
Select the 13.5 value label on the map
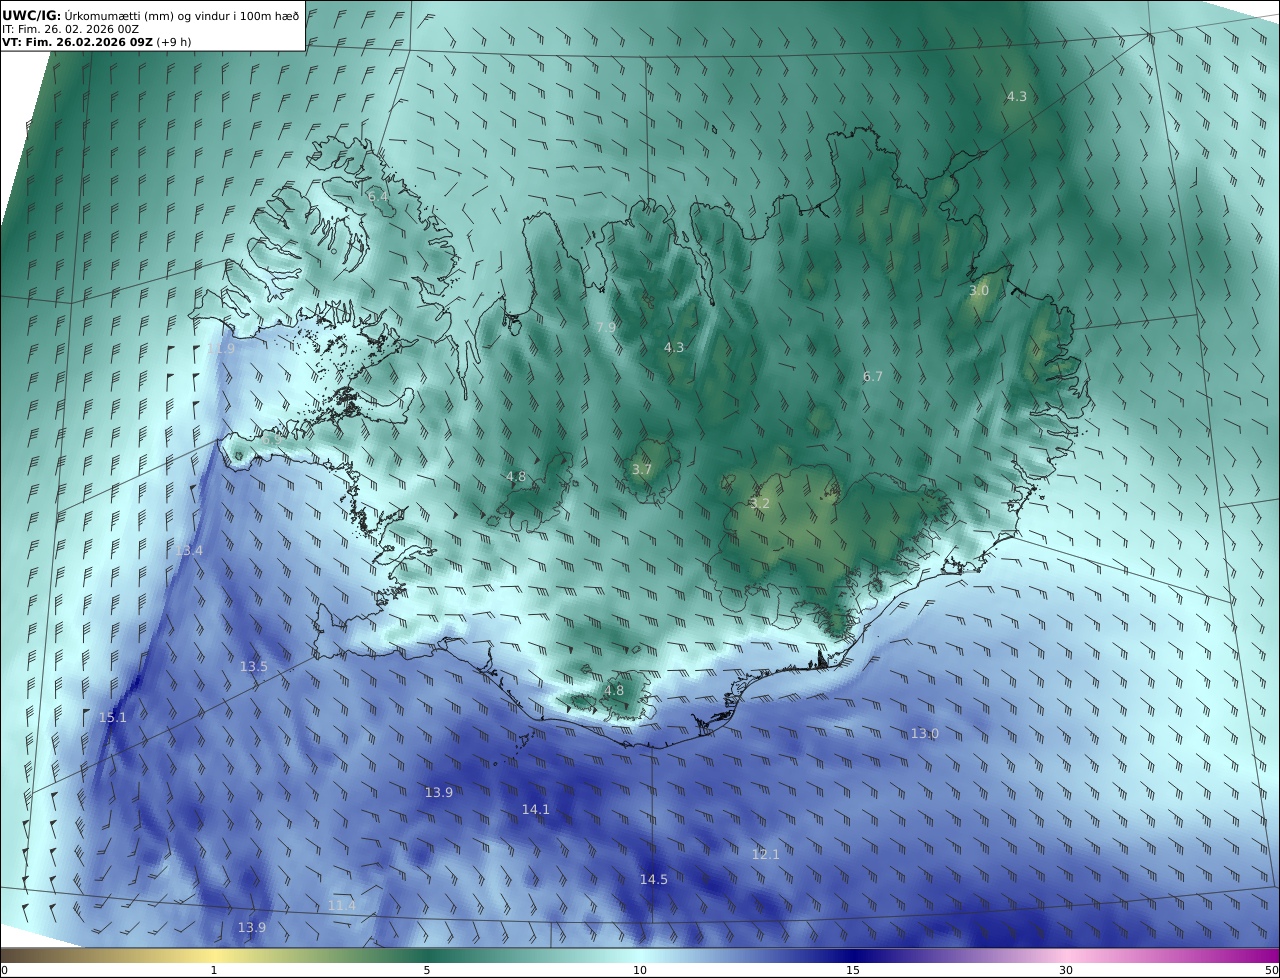[254, 667]
